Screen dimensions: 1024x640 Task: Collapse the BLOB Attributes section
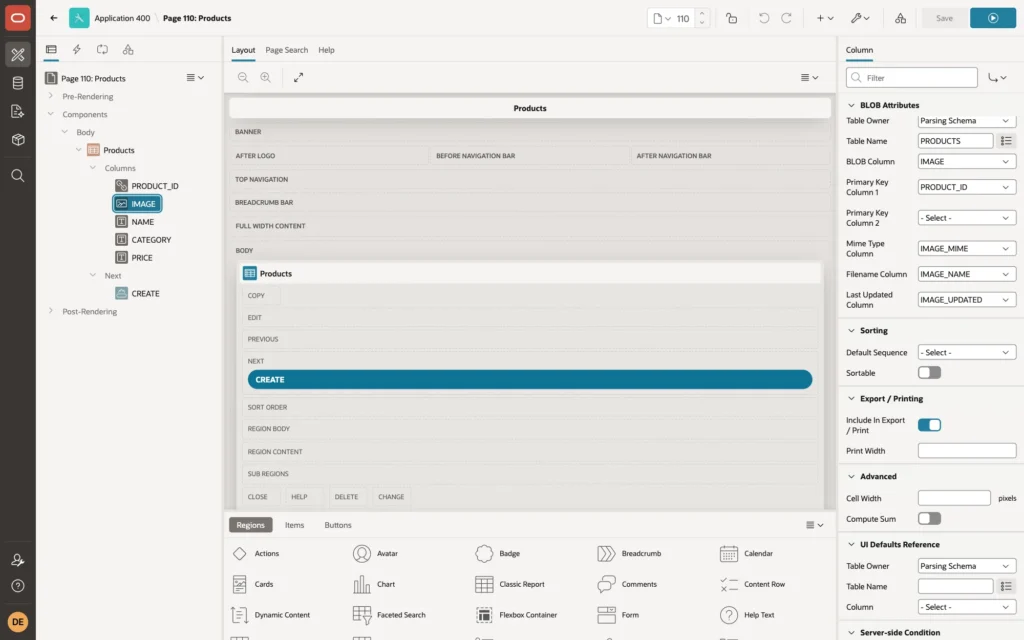click(x=851, y=105)
